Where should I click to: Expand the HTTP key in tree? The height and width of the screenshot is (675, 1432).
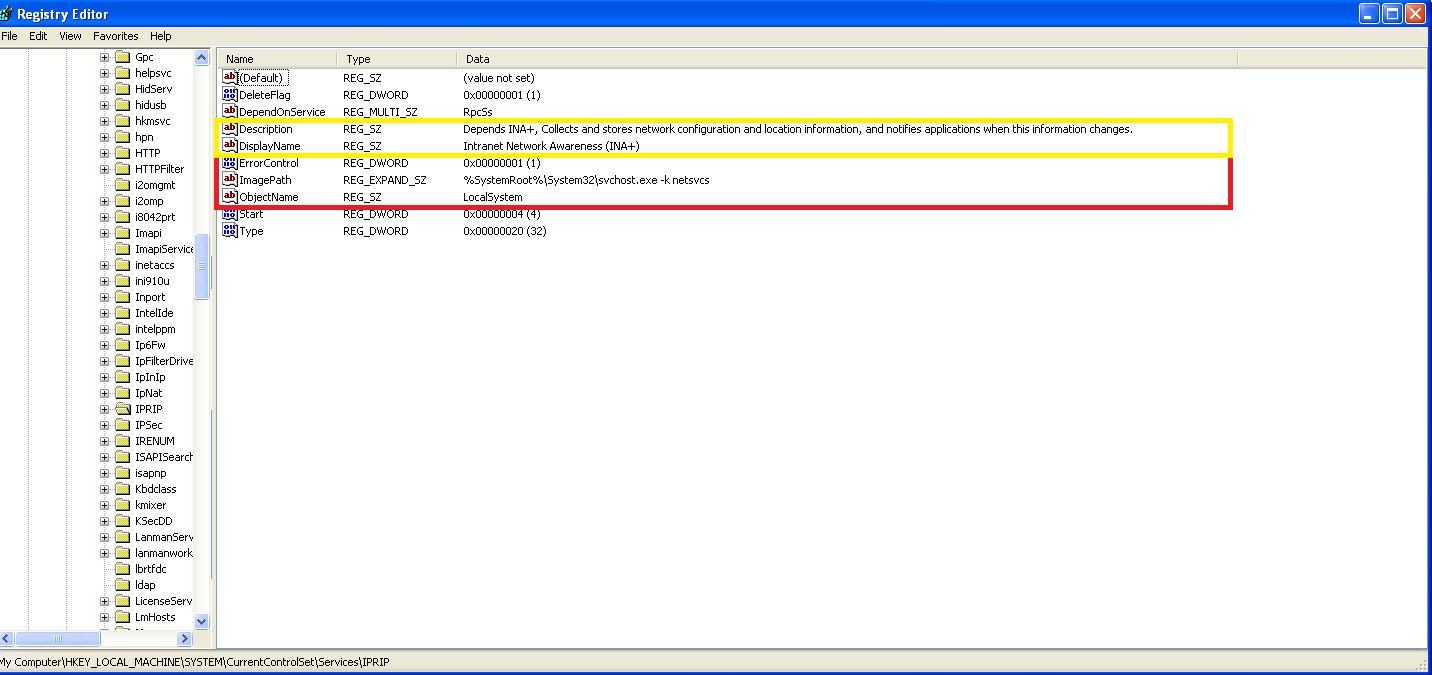coord(104,153)
